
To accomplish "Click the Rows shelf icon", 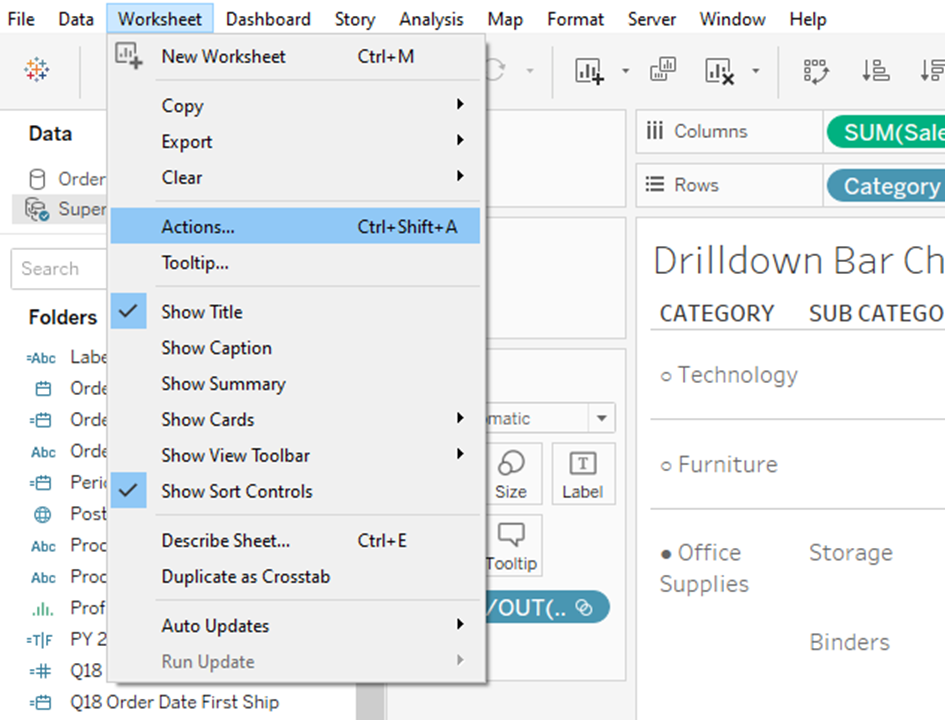I will pos(655,184).
